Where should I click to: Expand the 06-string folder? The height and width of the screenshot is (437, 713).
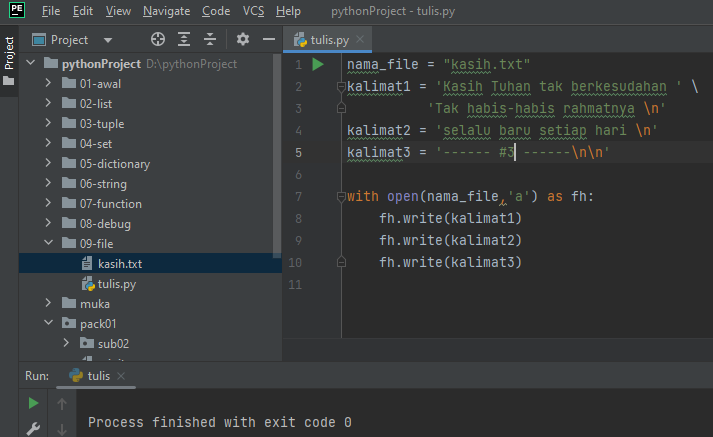[48, 183]
